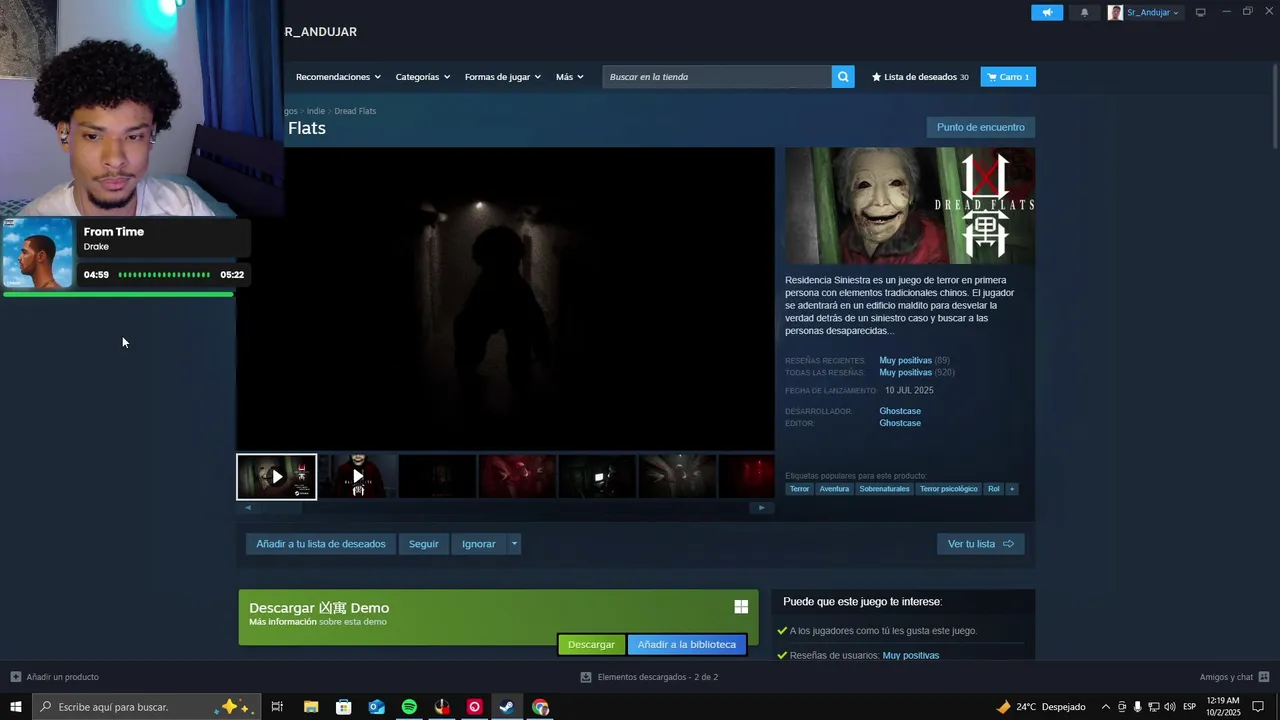
Task: Open the Carro shopping cart
Action: click(x=1008, y=77)
